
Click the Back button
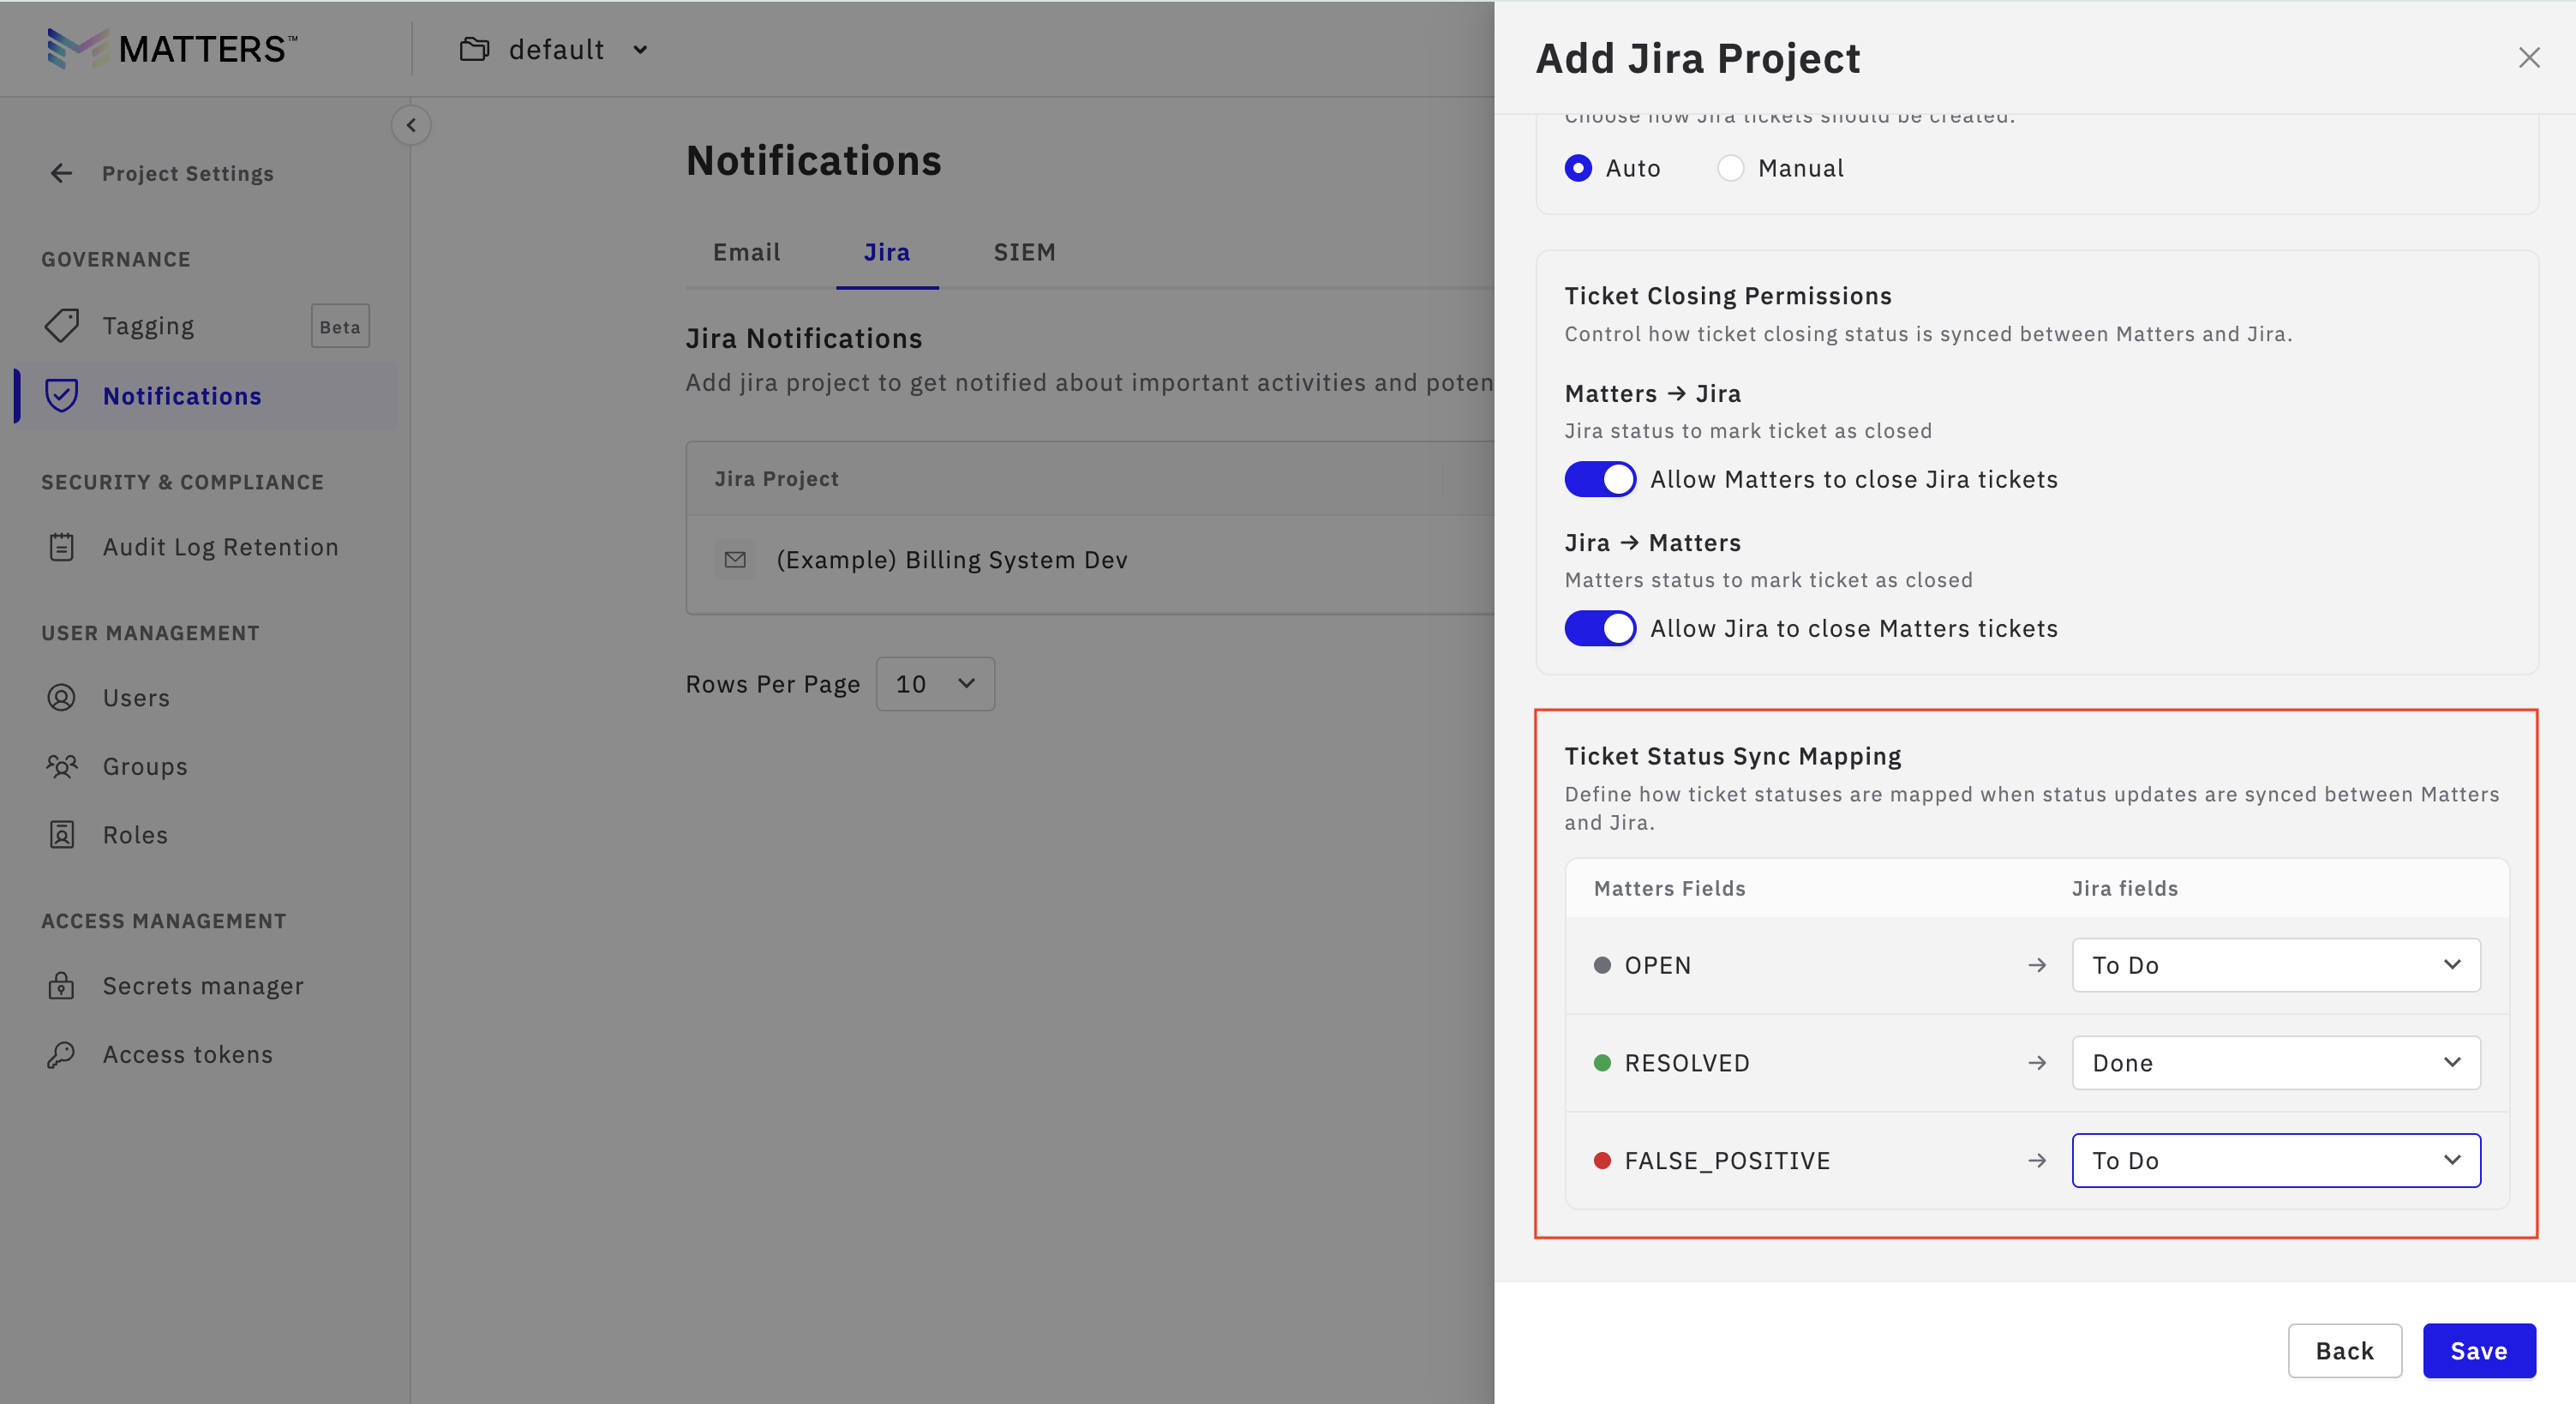pyautogui.click(x=2344, y=1350)
